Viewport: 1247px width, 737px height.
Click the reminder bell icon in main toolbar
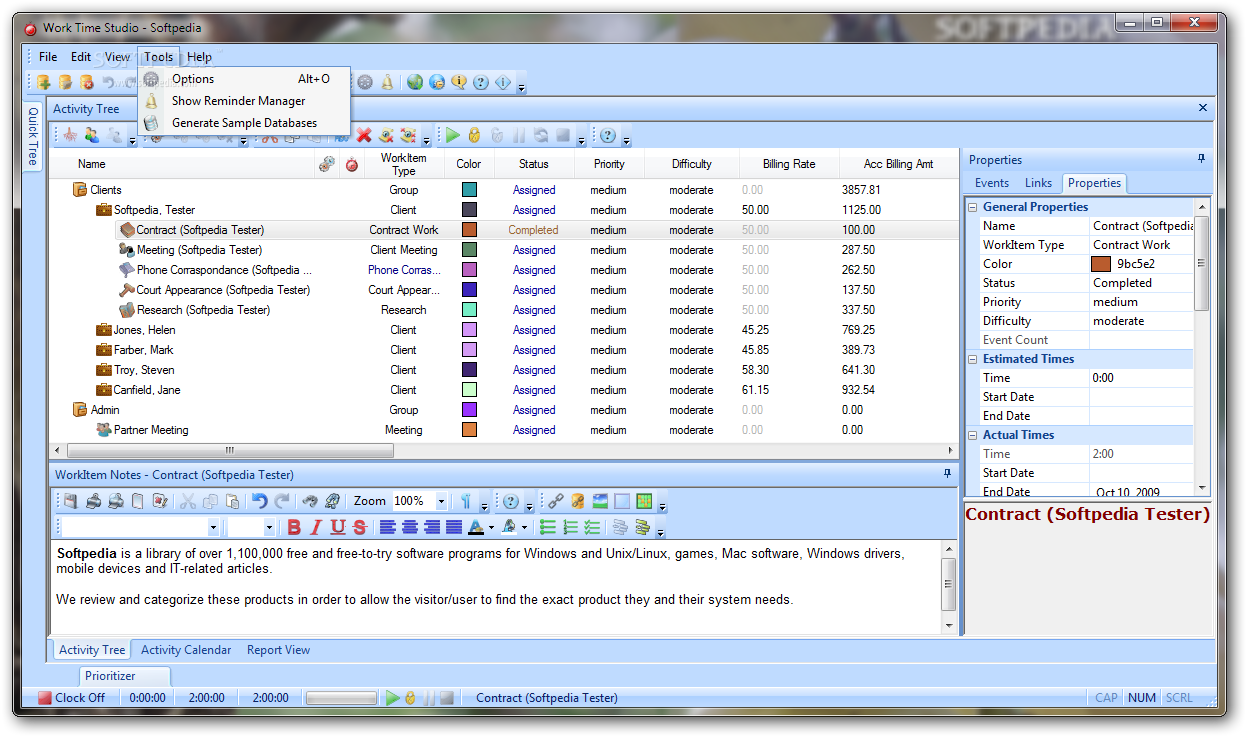coord(387,82)
